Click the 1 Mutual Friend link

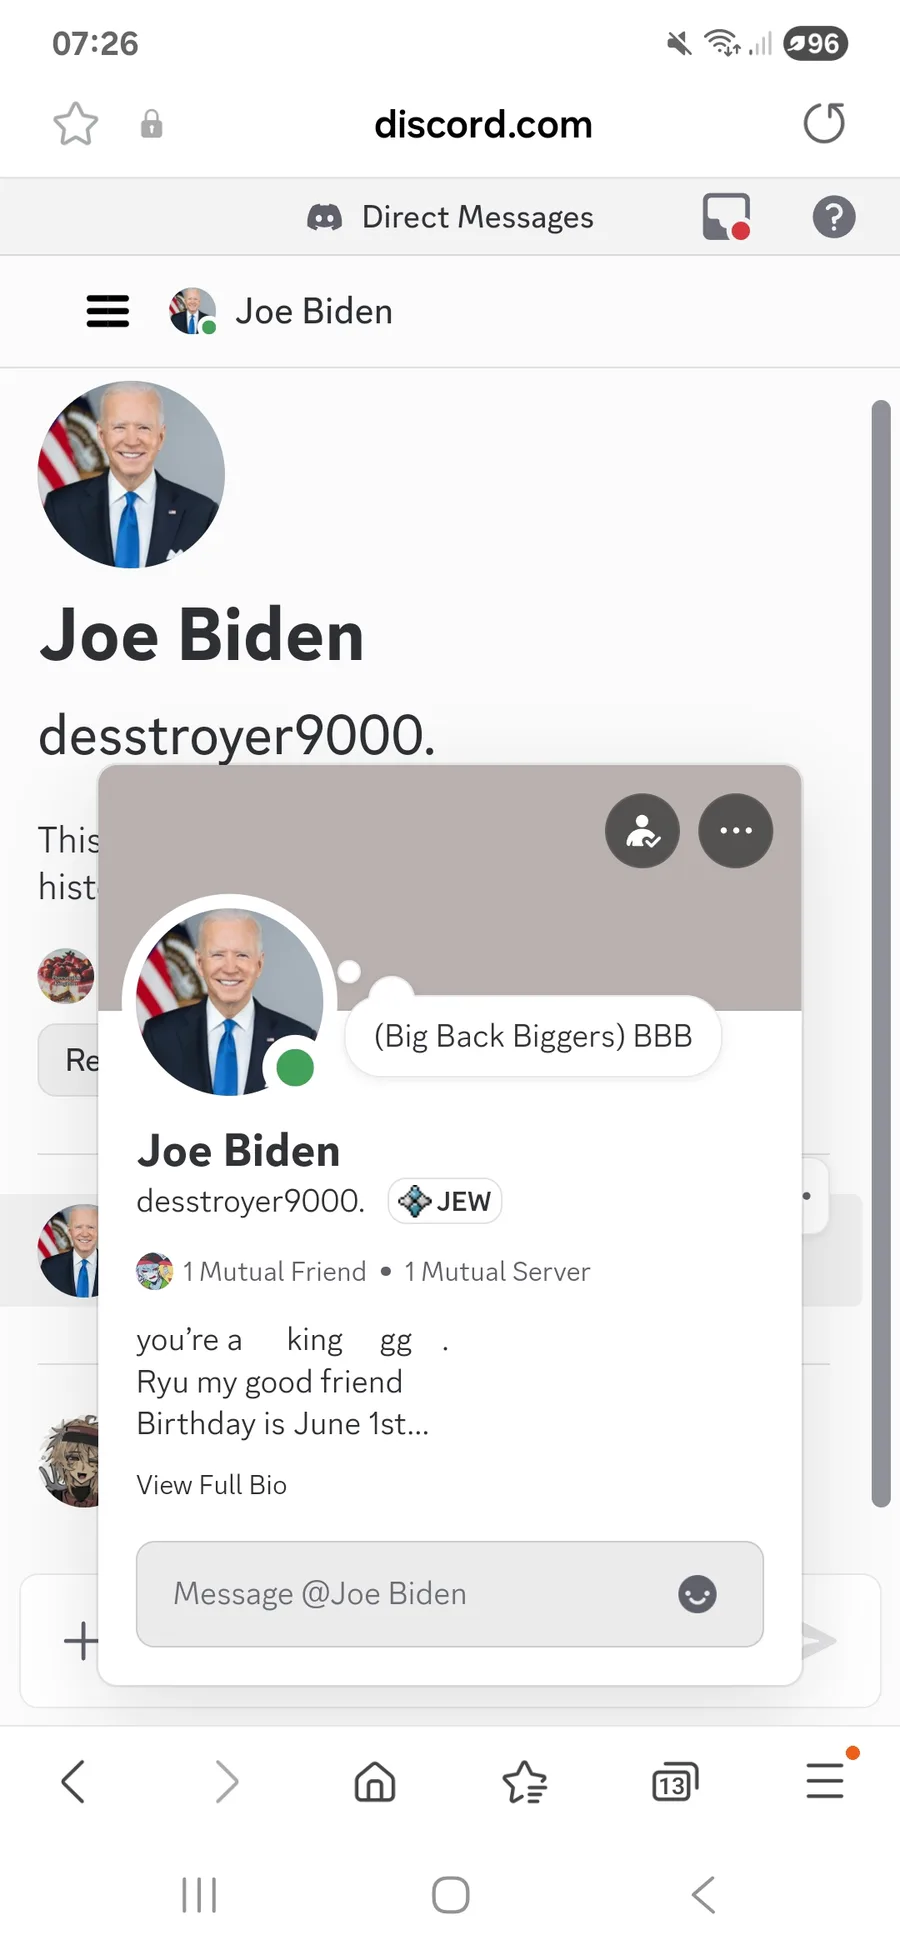point(274,1272)
